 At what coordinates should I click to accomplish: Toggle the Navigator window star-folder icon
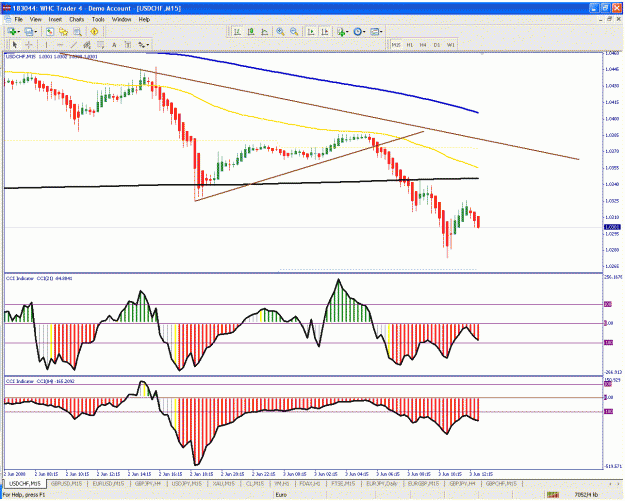click(63, 31)
